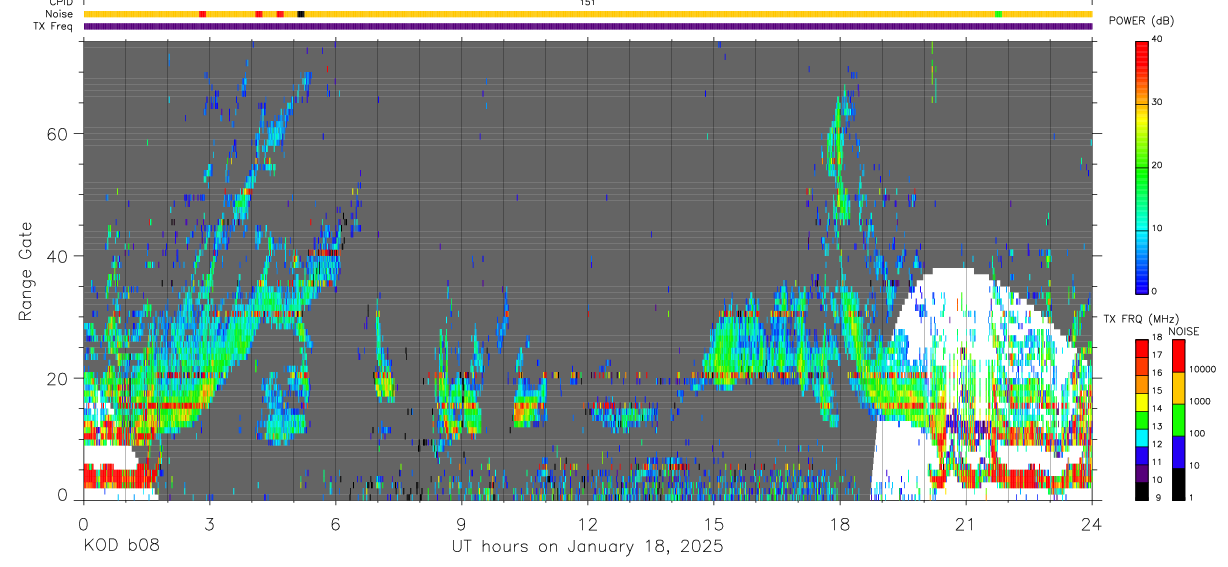Image resolution: width=1228 pixels, height=567 pixels.
Task: Click the blue swatch on the NOISE colorbar
Action: [1178, 452]
